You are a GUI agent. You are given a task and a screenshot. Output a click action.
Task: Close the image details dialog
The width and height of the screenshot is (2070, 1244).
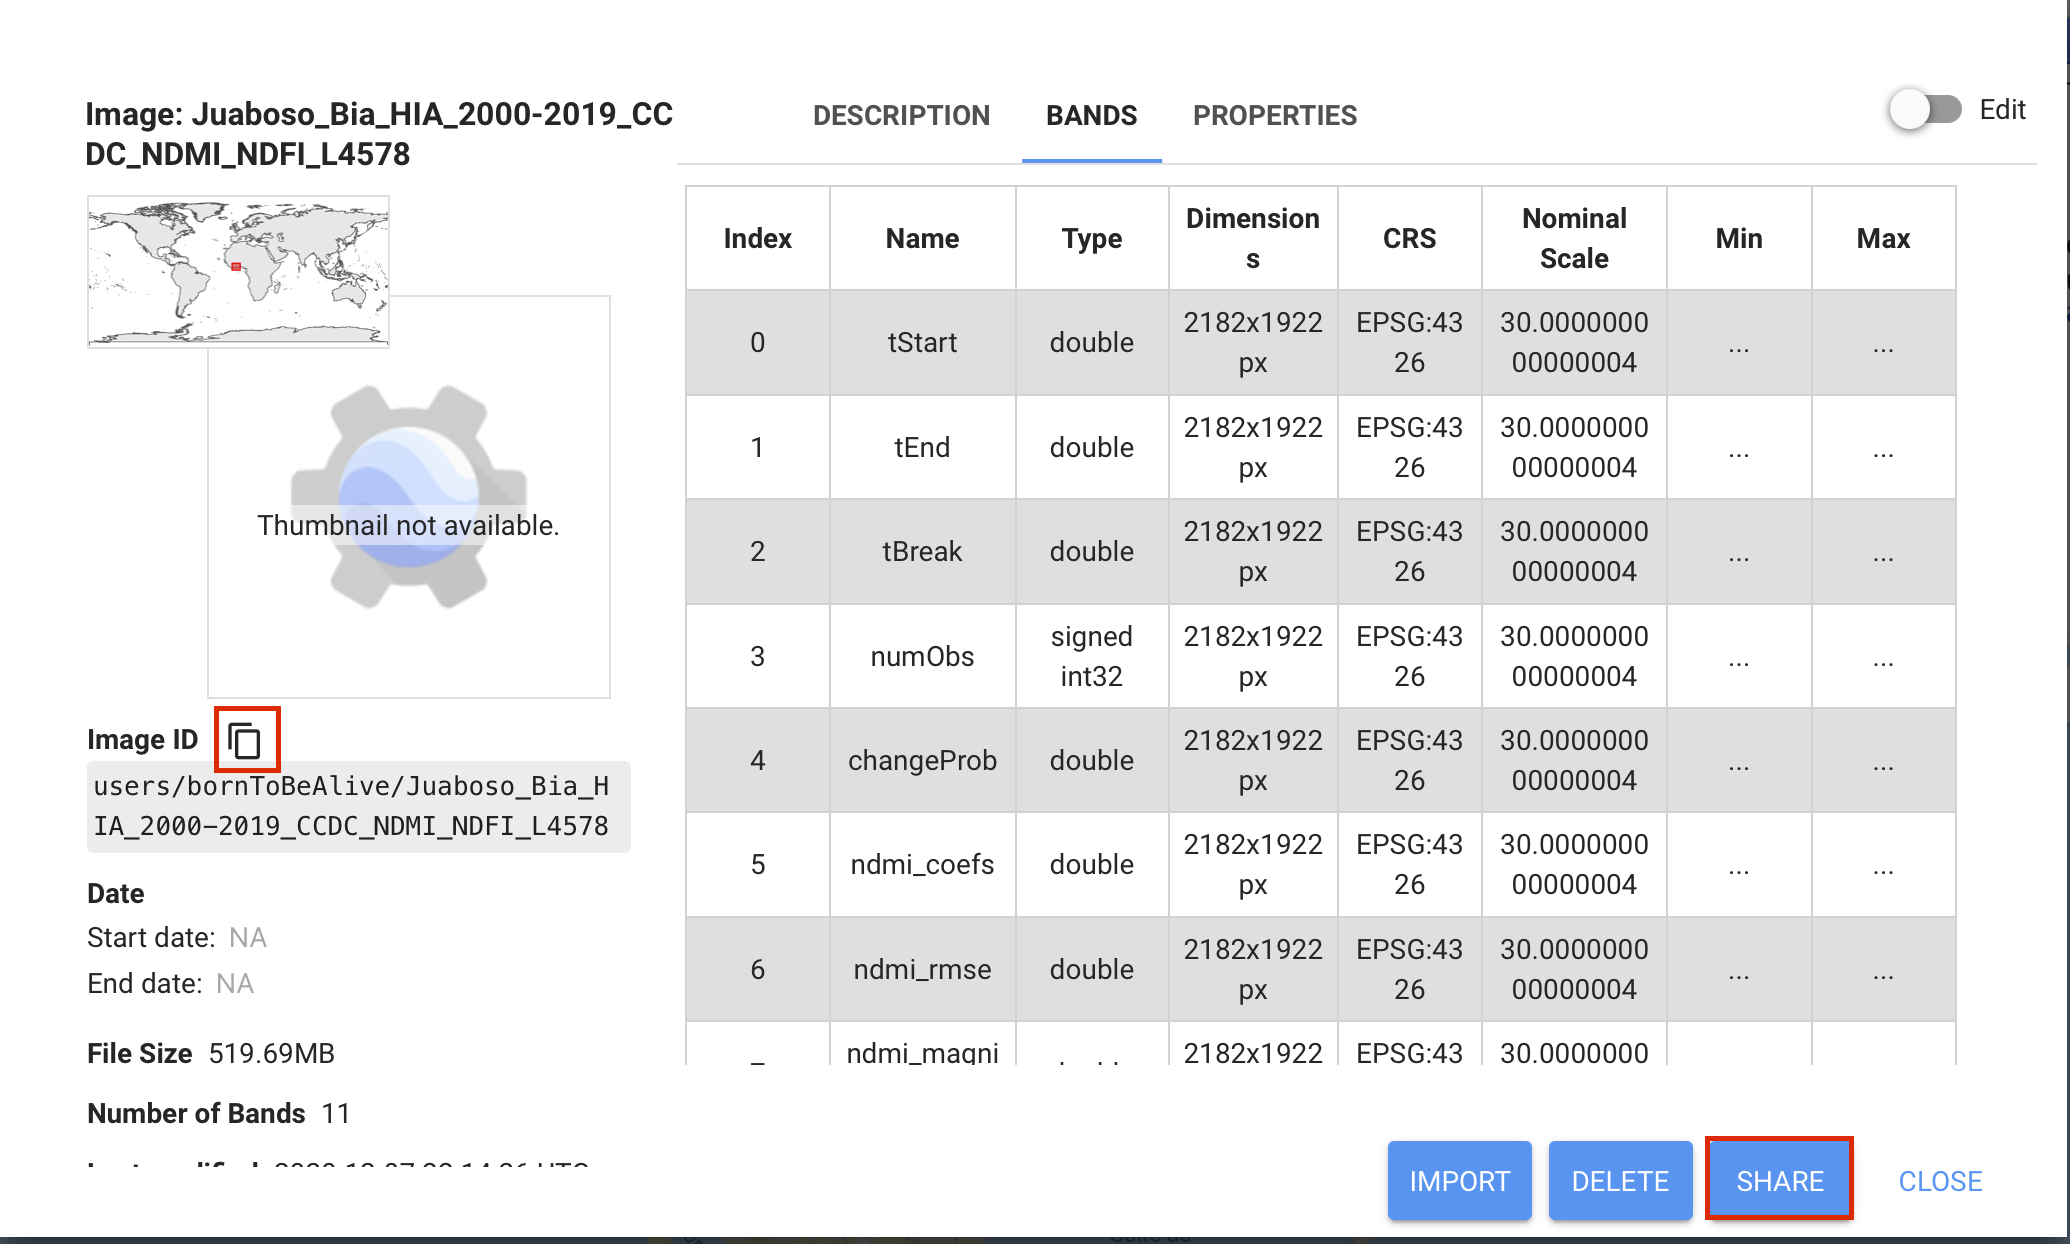1939,1181
